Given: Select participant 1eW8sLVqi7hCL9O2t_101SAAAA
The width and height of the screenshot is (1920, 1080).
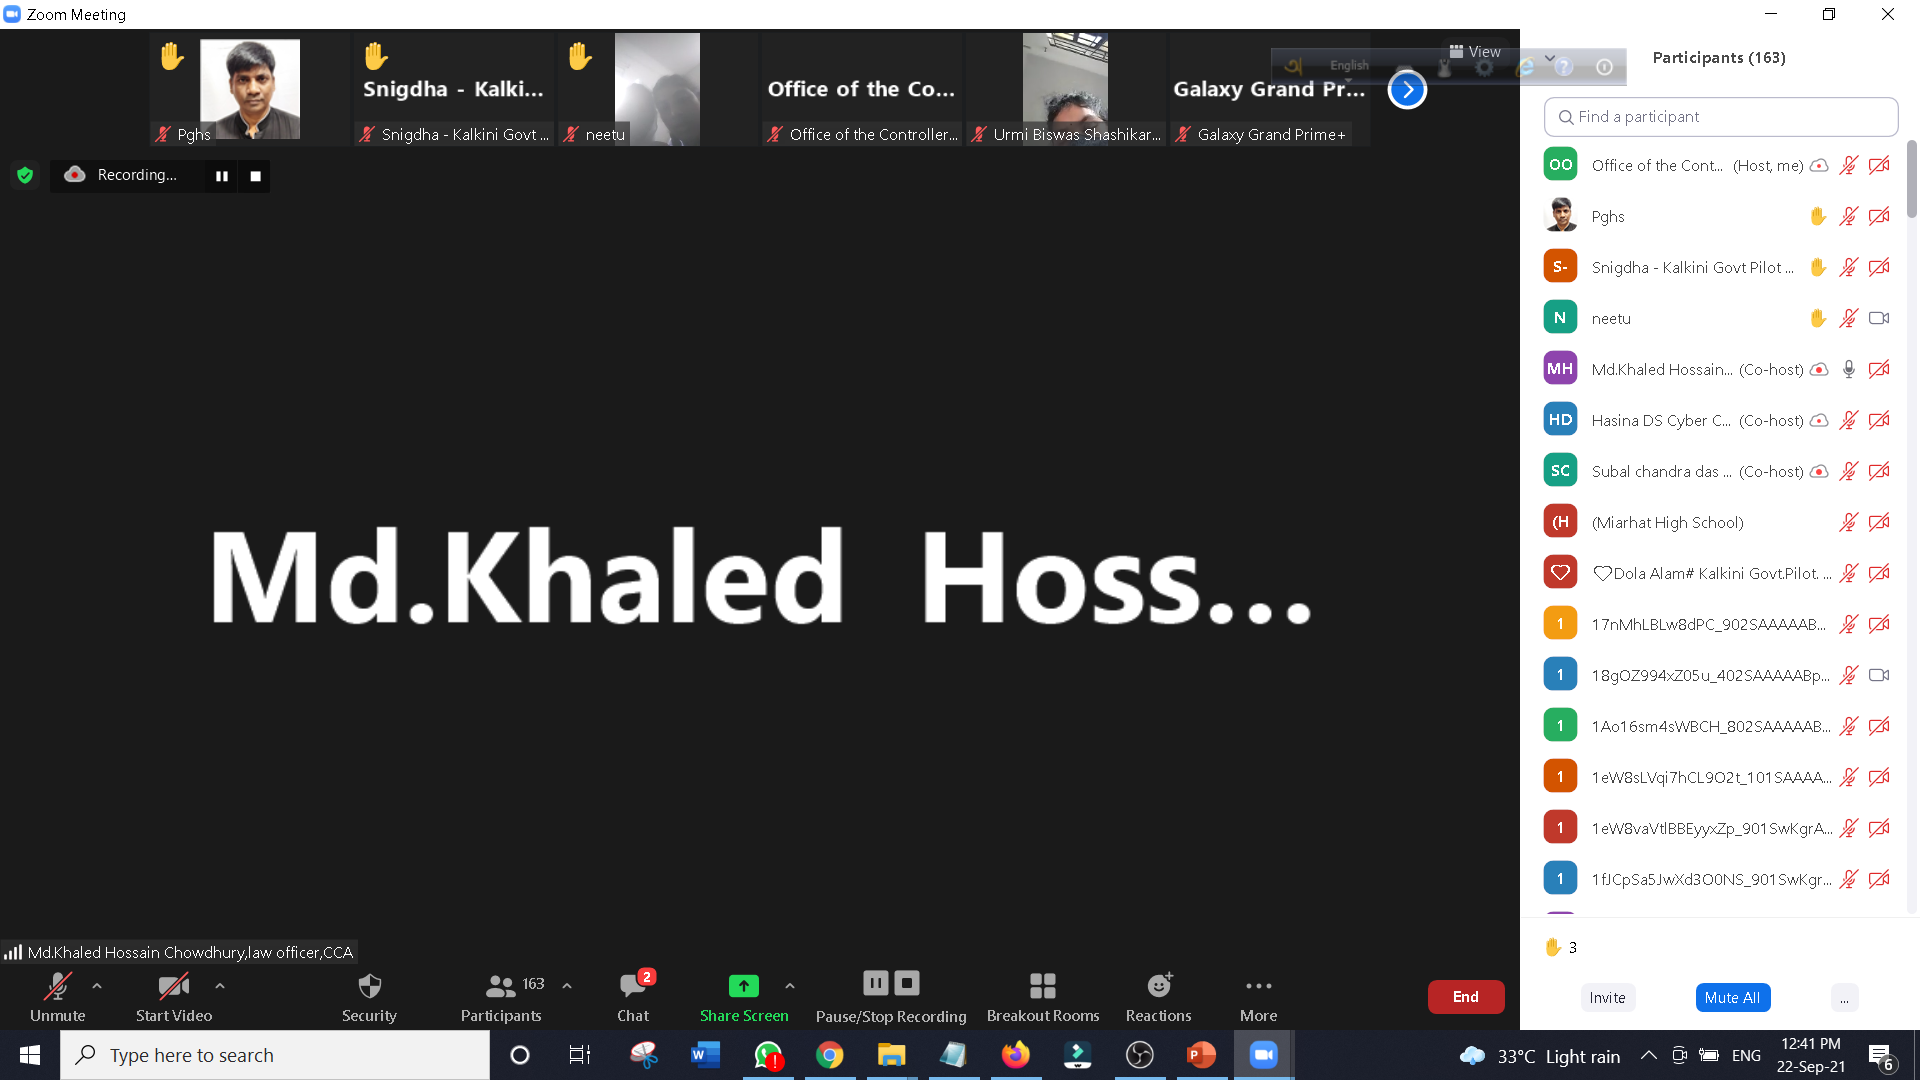Looking at the screenshot, I should pos(1721,777).
